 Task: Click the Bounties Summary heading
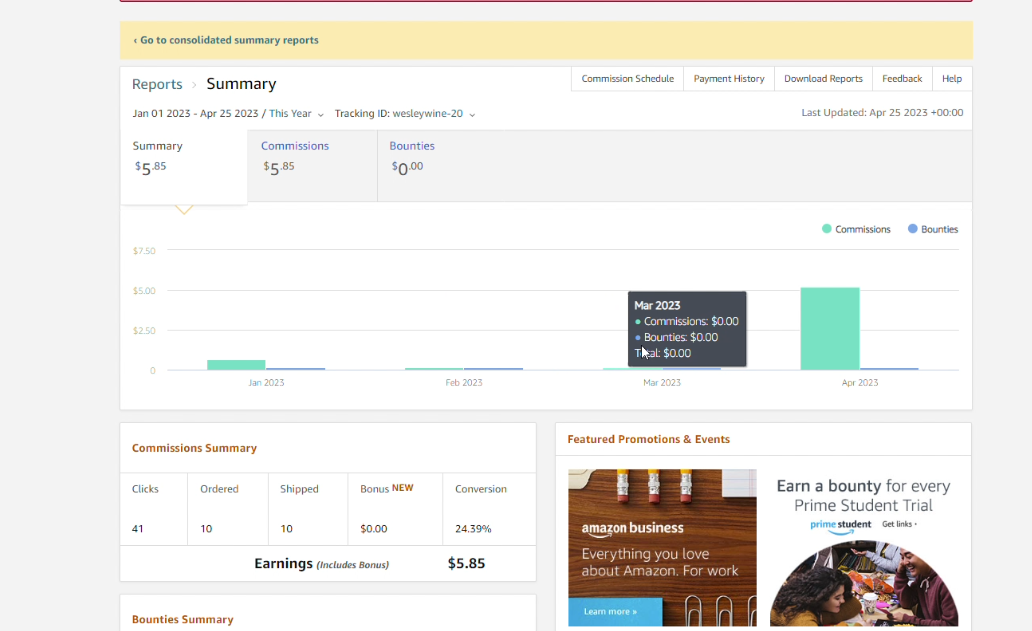182,619
